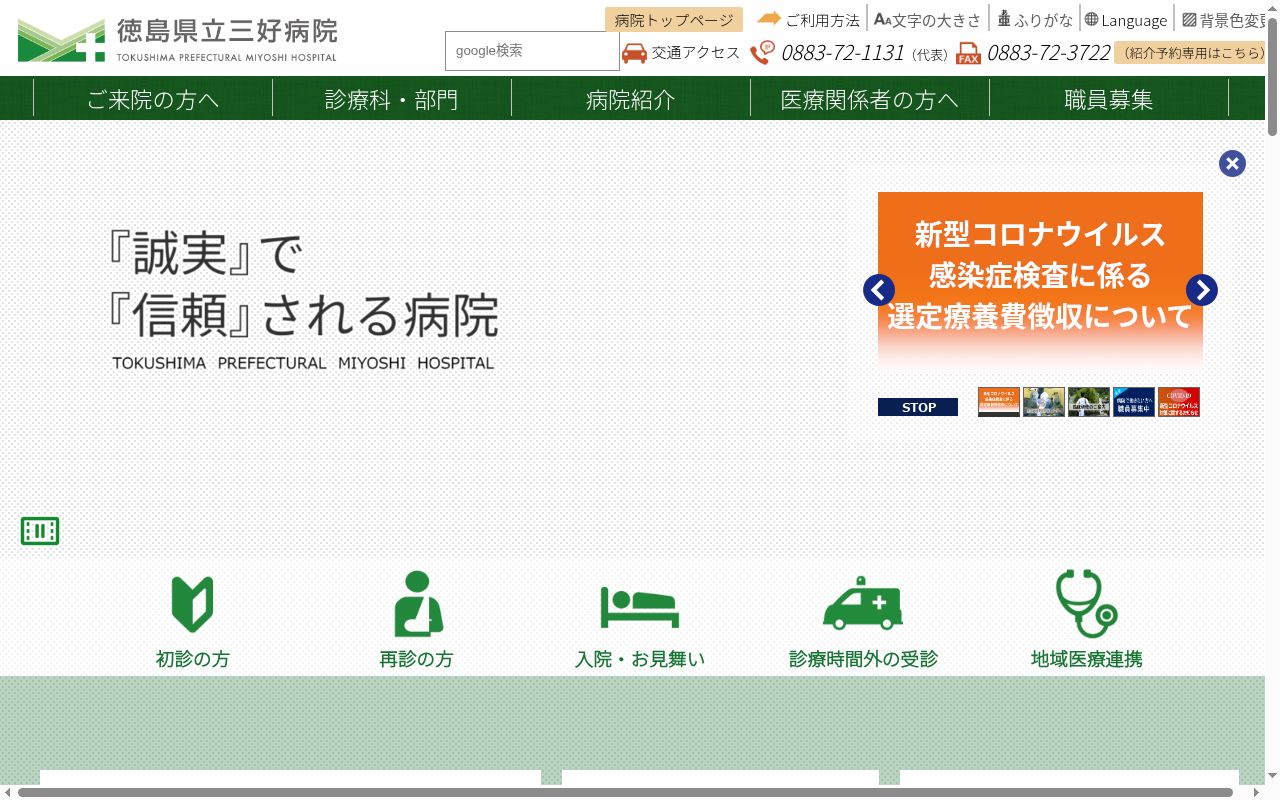
Task: Open 職員募集 menu
Action: pos(1109,98)
